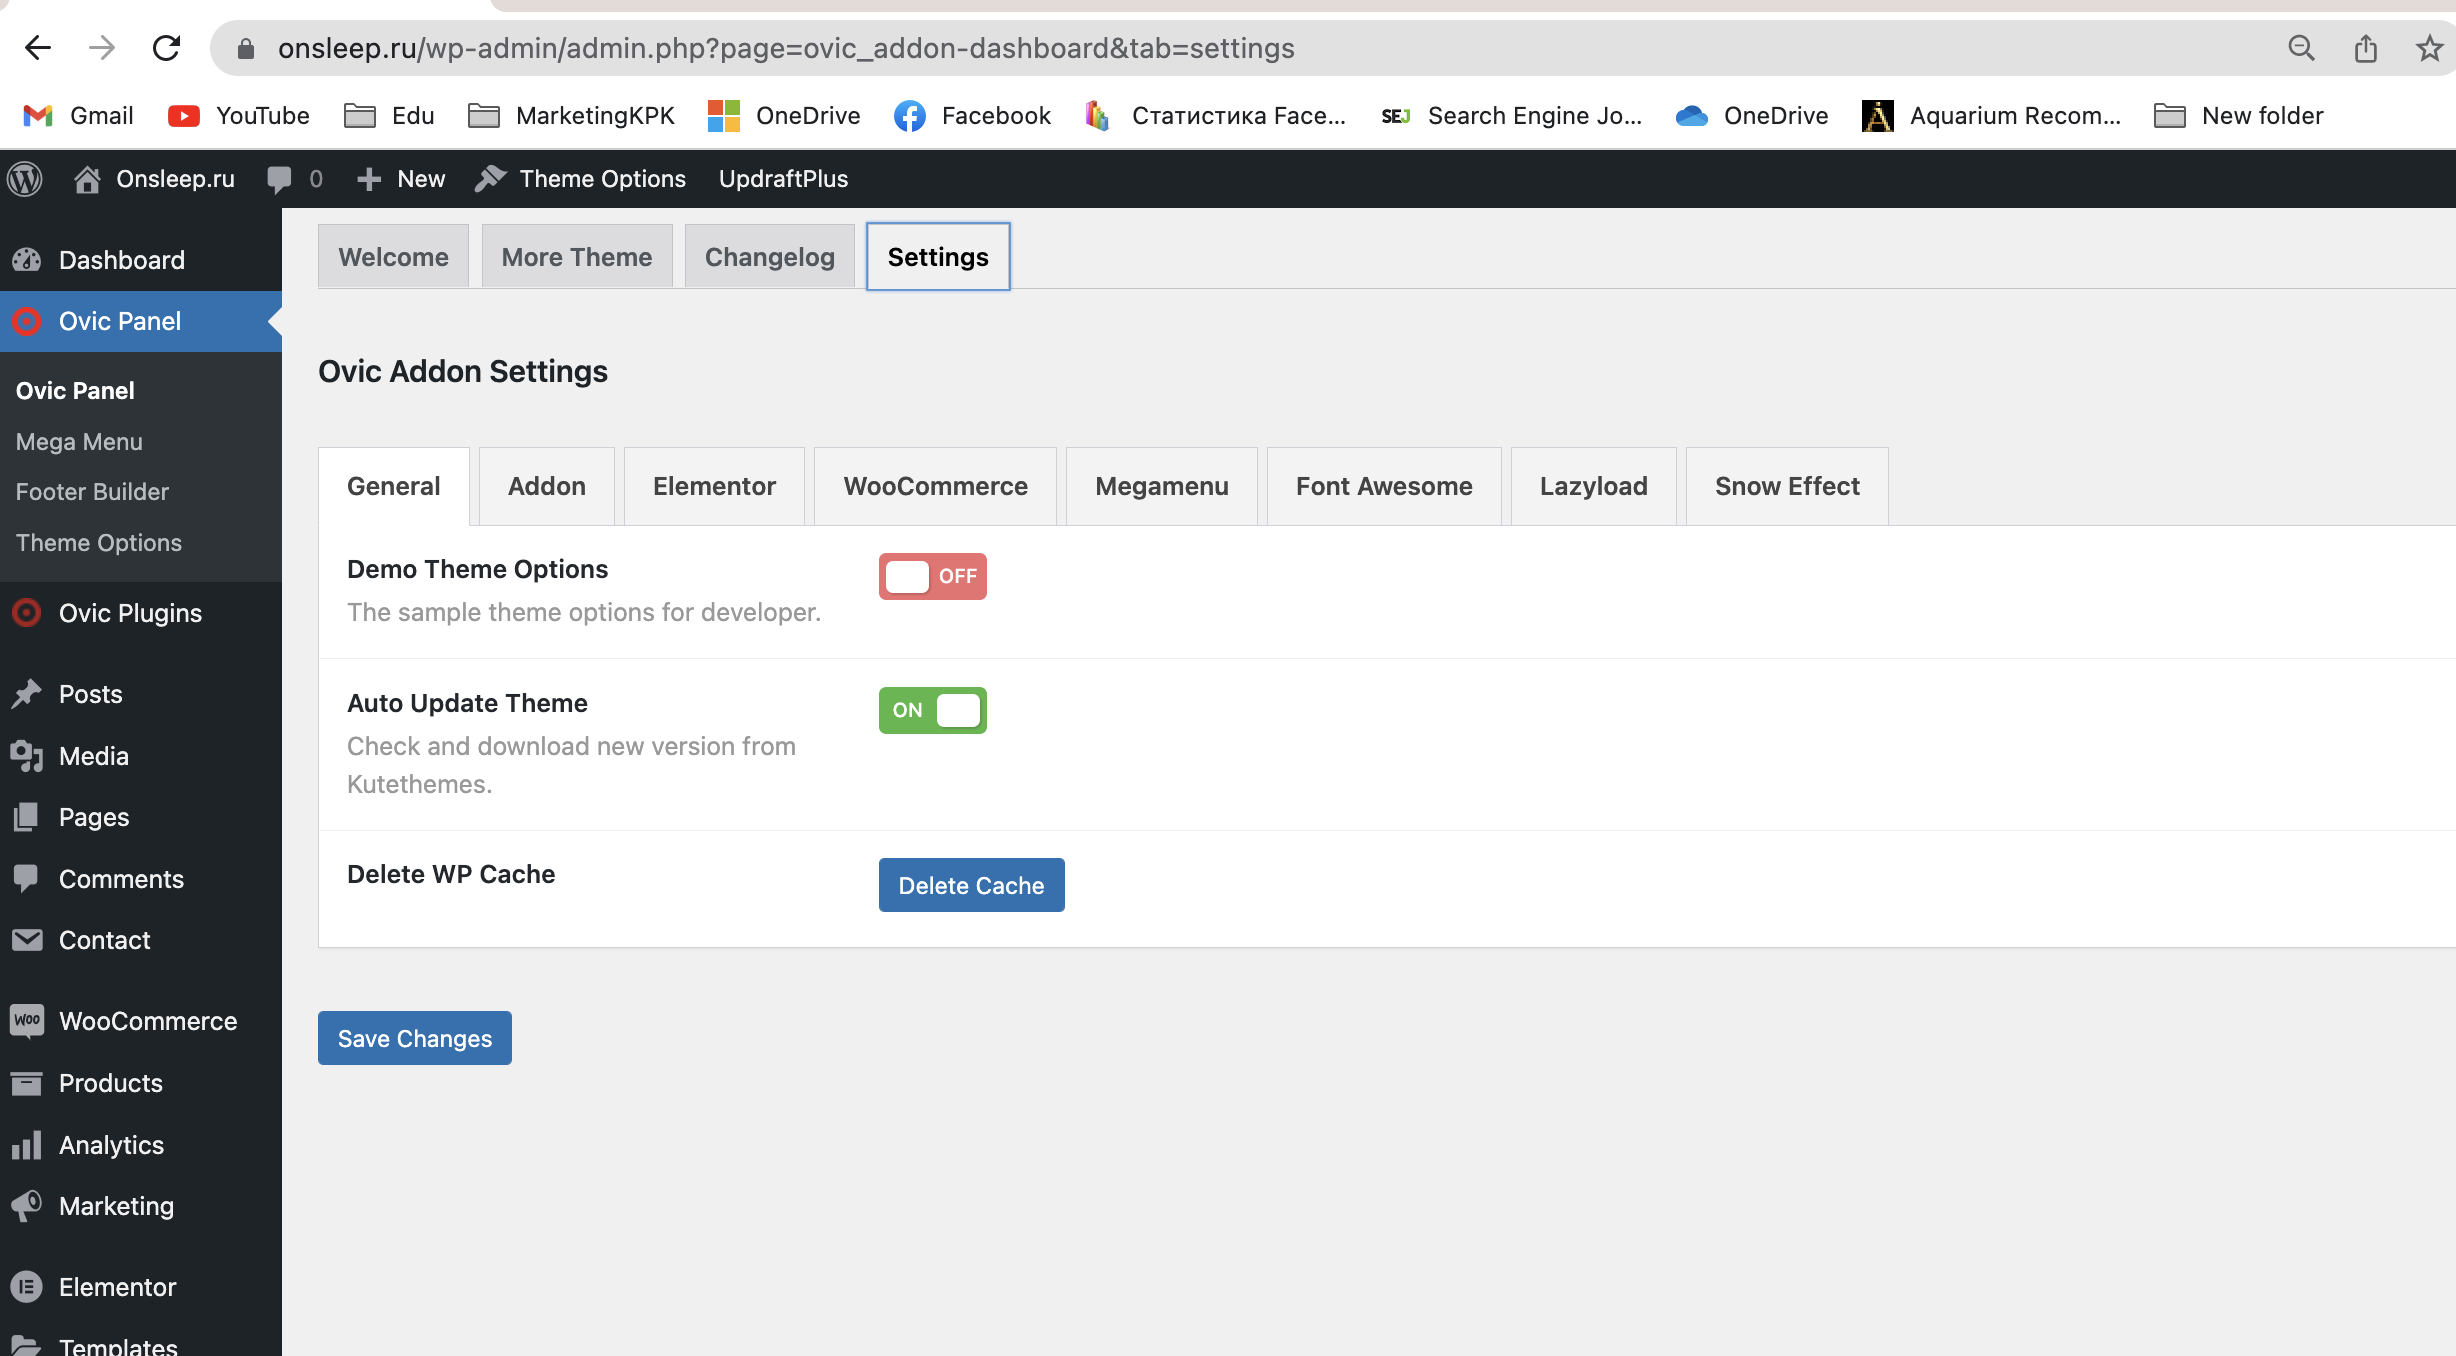Screen dimensions: 2456x1356
Task: Click the browser forward arrow
Action: pyautogui.click(x=102, y=47)
